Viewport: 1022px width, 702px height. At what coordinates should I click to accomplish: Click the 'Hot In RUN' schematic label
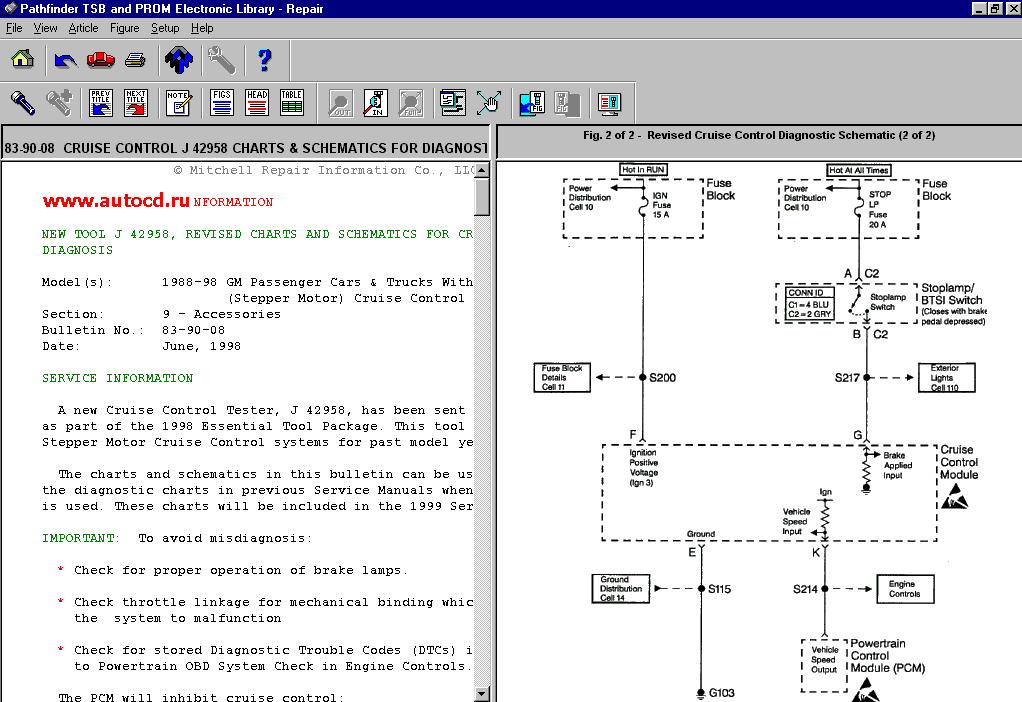pyautogui.click(x=643, y=169)
